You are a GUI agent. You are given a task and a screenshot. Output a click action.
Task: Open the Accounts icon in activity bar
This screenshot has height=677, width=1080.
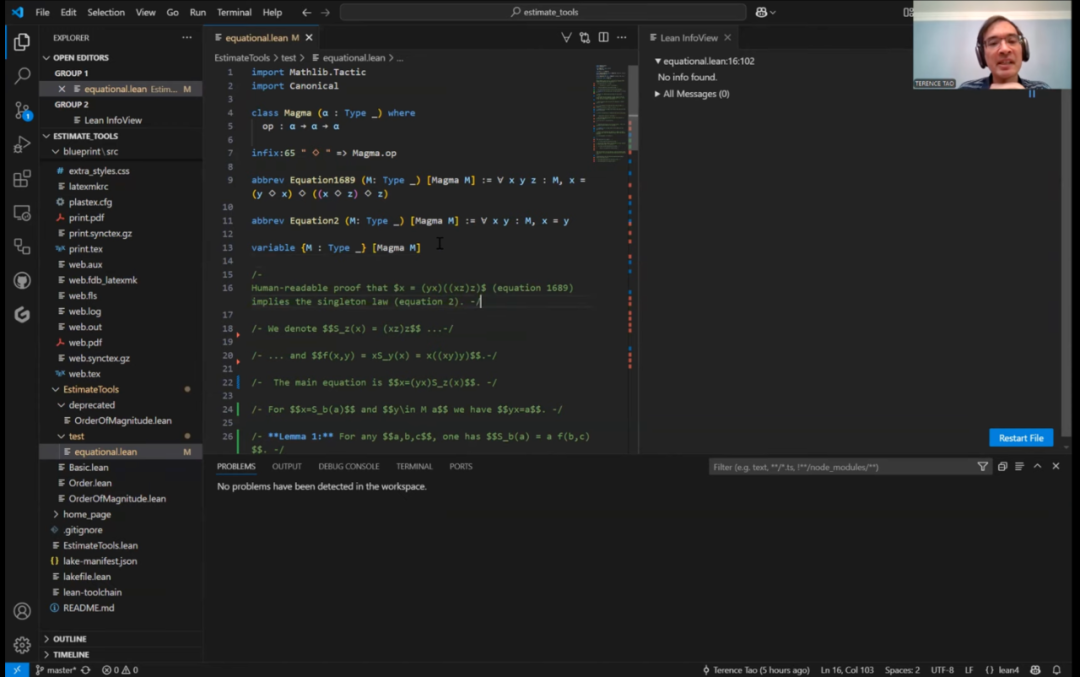(22, 611)
